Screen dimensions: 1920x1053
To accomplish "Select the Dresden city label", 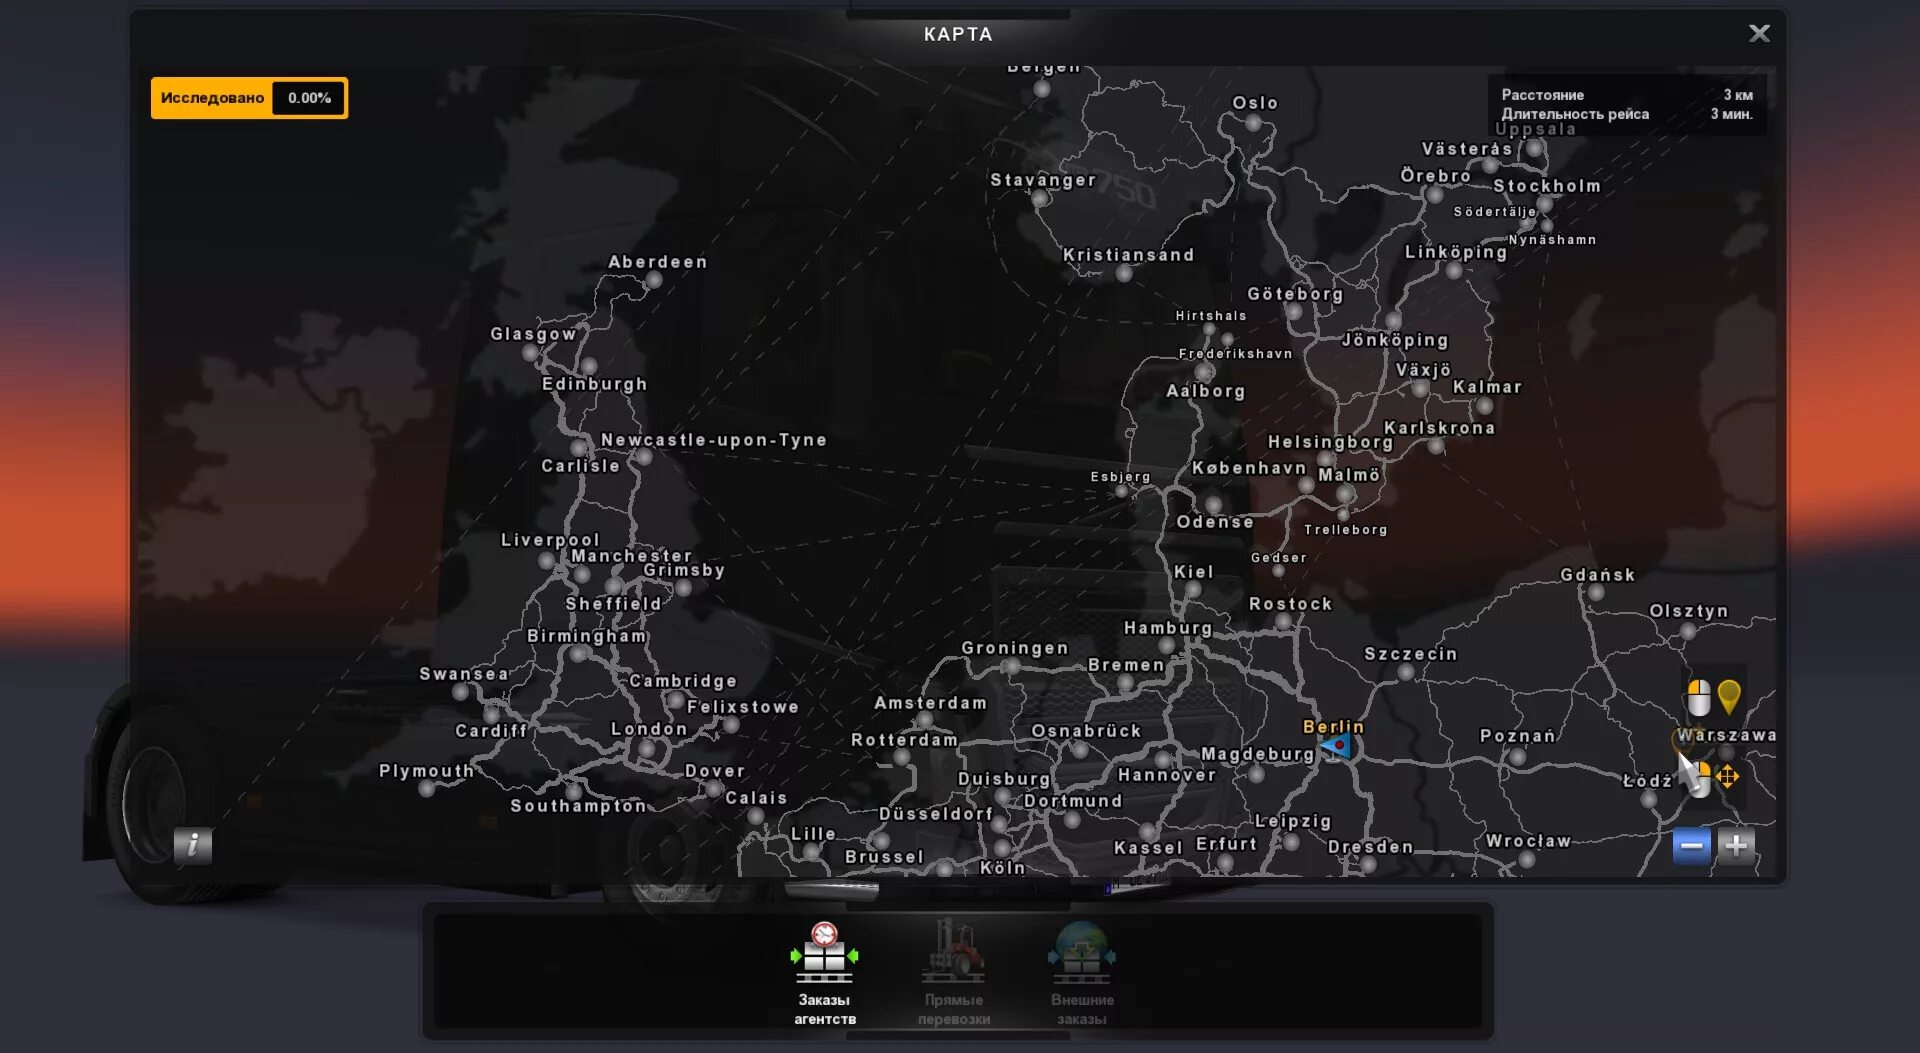I will tap(1371, 847).
